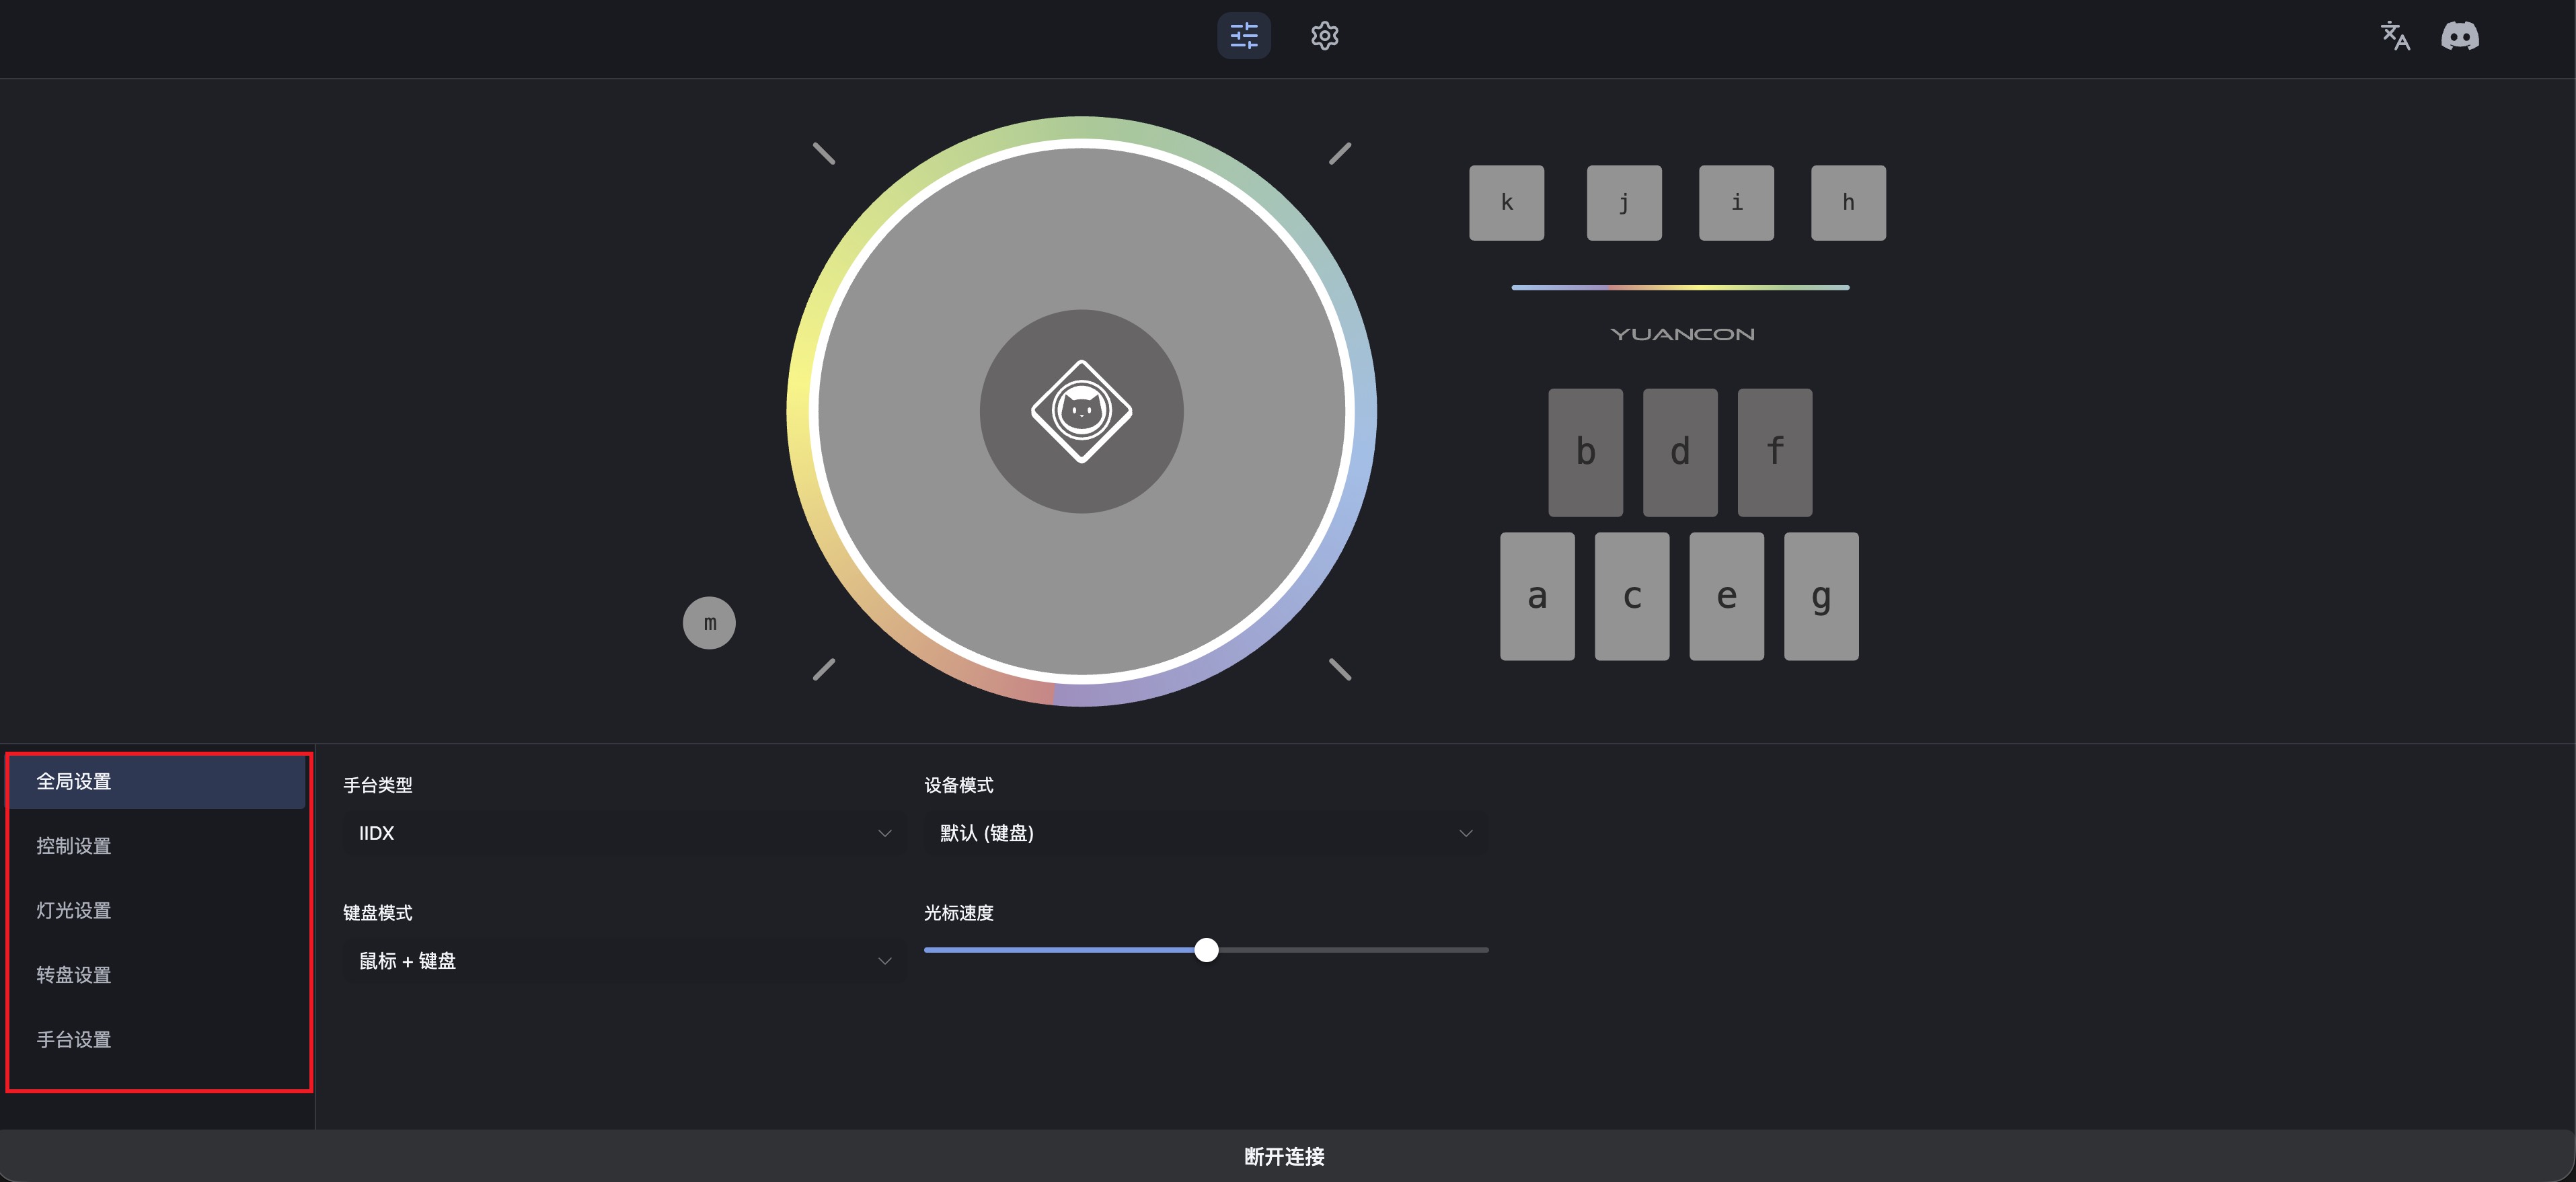This screenshot has height=1182, width=2576.
Task: Click the 光标速度 slider handle
Action: pos(1206,950)
